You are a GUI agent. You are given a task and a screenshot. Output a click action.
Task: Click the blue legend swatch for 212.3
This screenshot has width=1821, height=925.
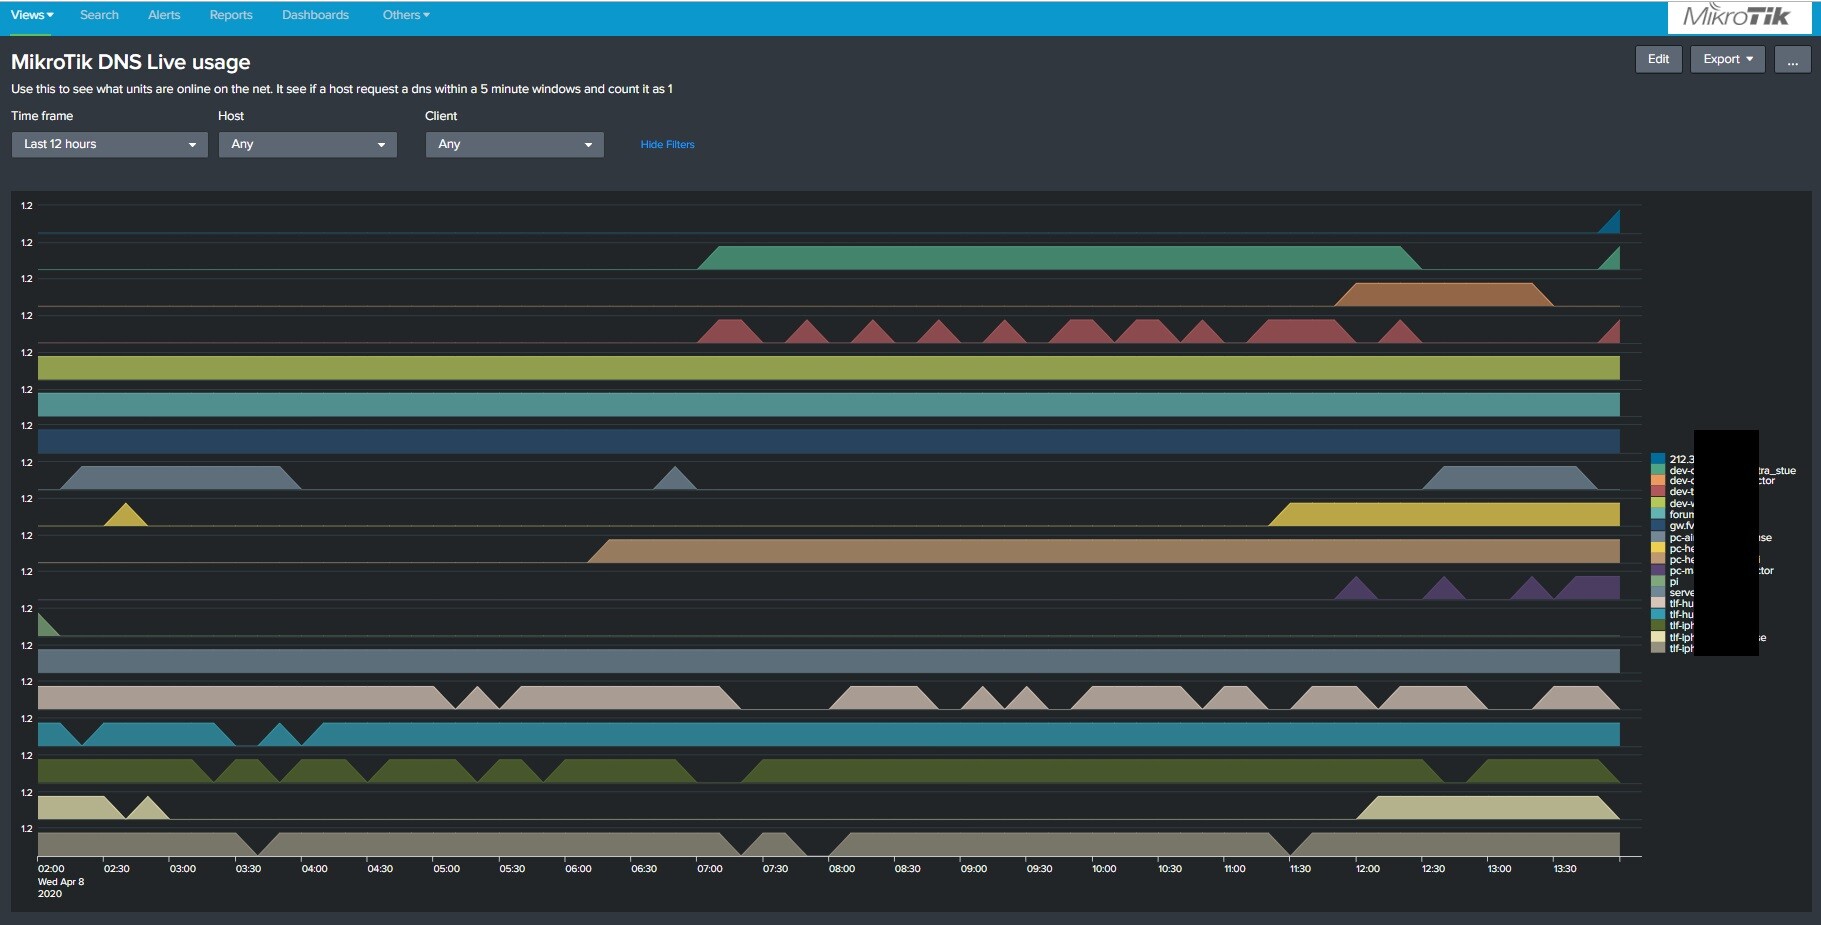[x=1658, y=459]
